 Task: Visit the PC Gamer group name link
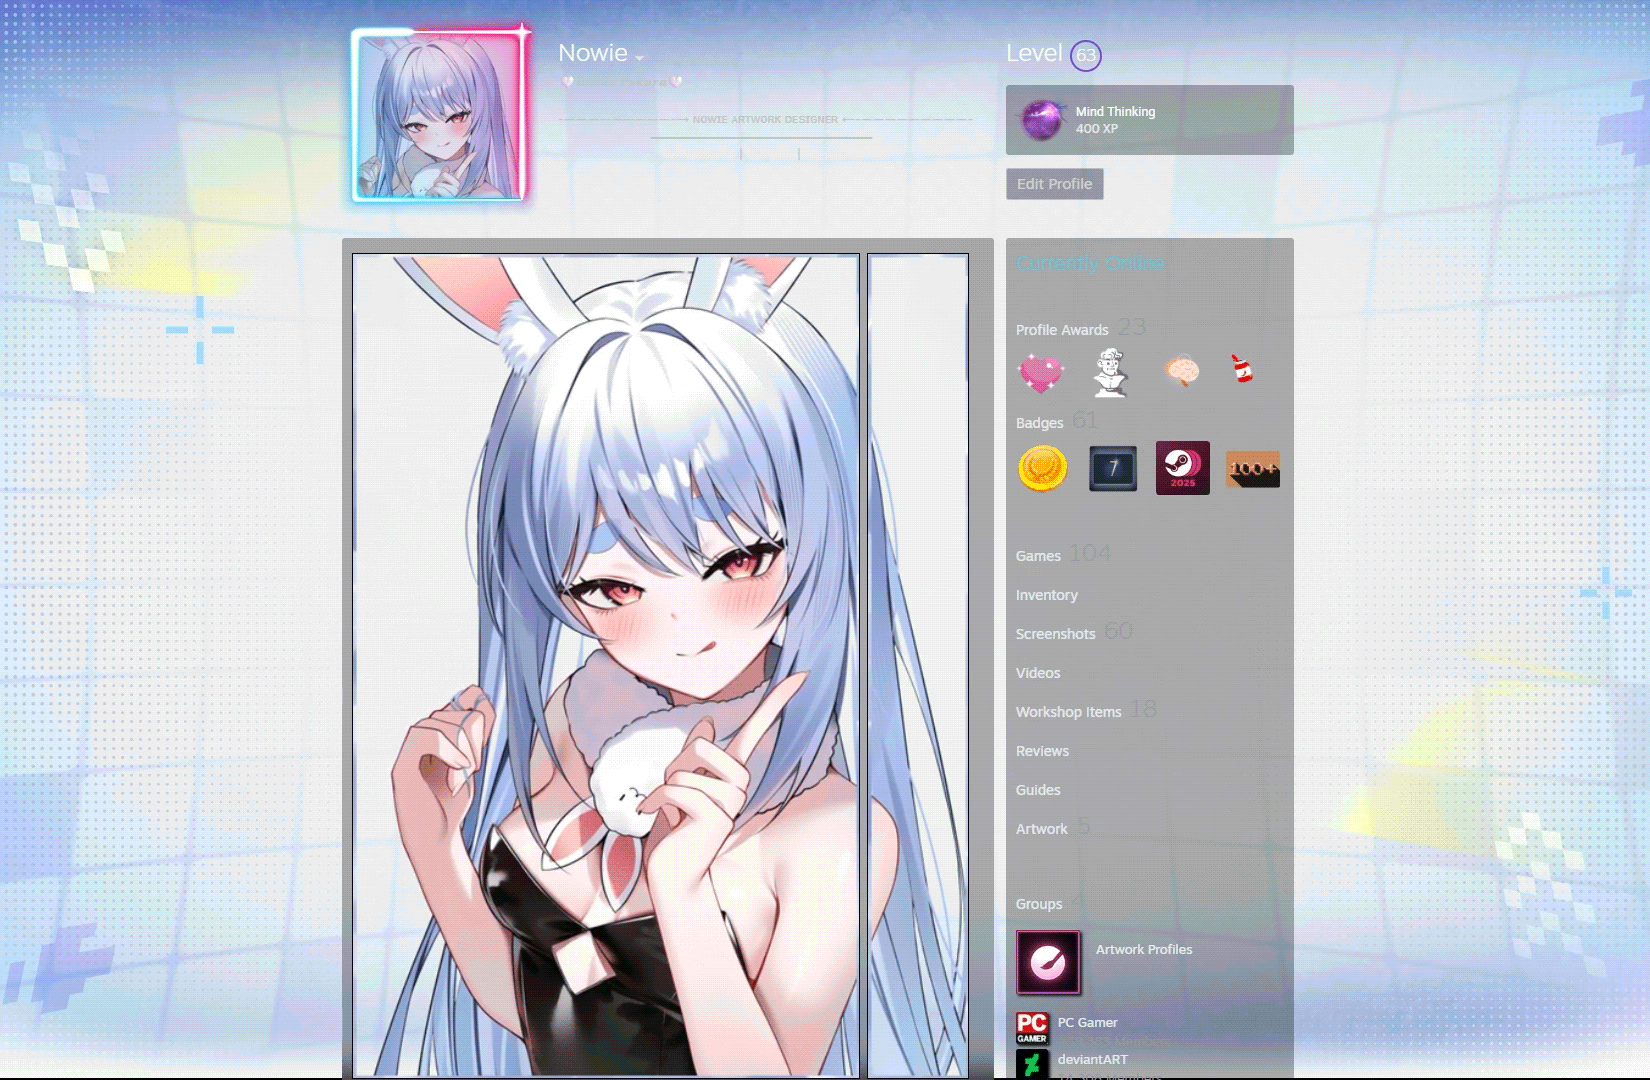[1088, 1023]
